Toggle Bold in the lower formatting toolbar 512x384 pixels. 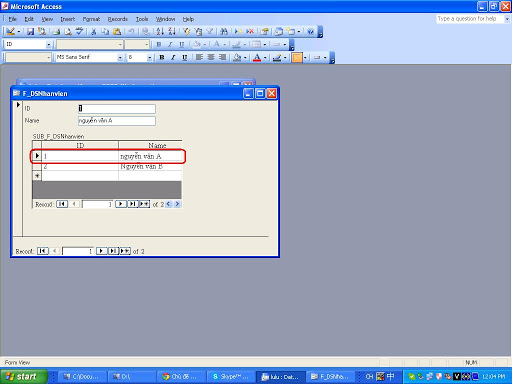pyautogui.click(x=162, y=57)
